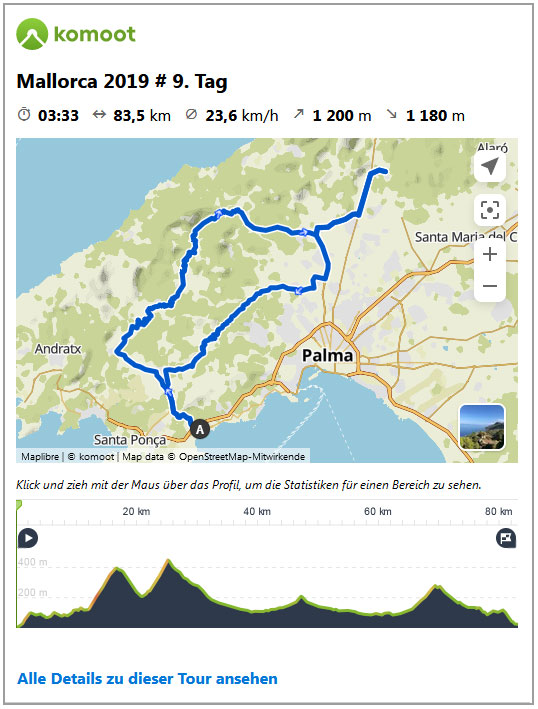This screenshot has width=538, height=709.
Task: Click the komoot attribution in map footer
Action: 96,457
